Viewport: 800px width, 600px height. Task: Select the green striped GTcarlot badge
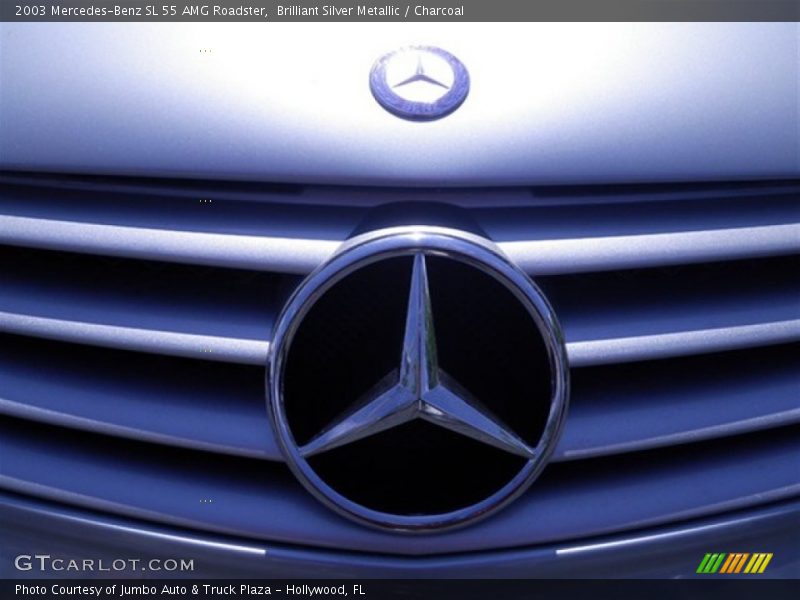pos(735,562)
